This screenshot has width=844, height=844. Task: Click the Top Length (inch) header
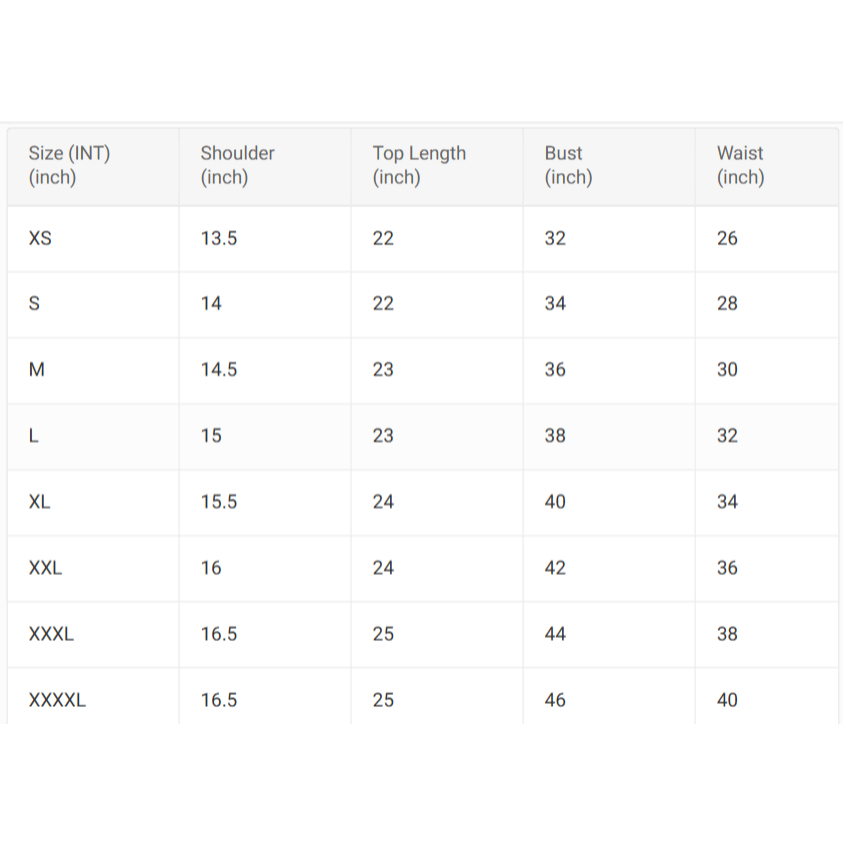coord(419,165)
